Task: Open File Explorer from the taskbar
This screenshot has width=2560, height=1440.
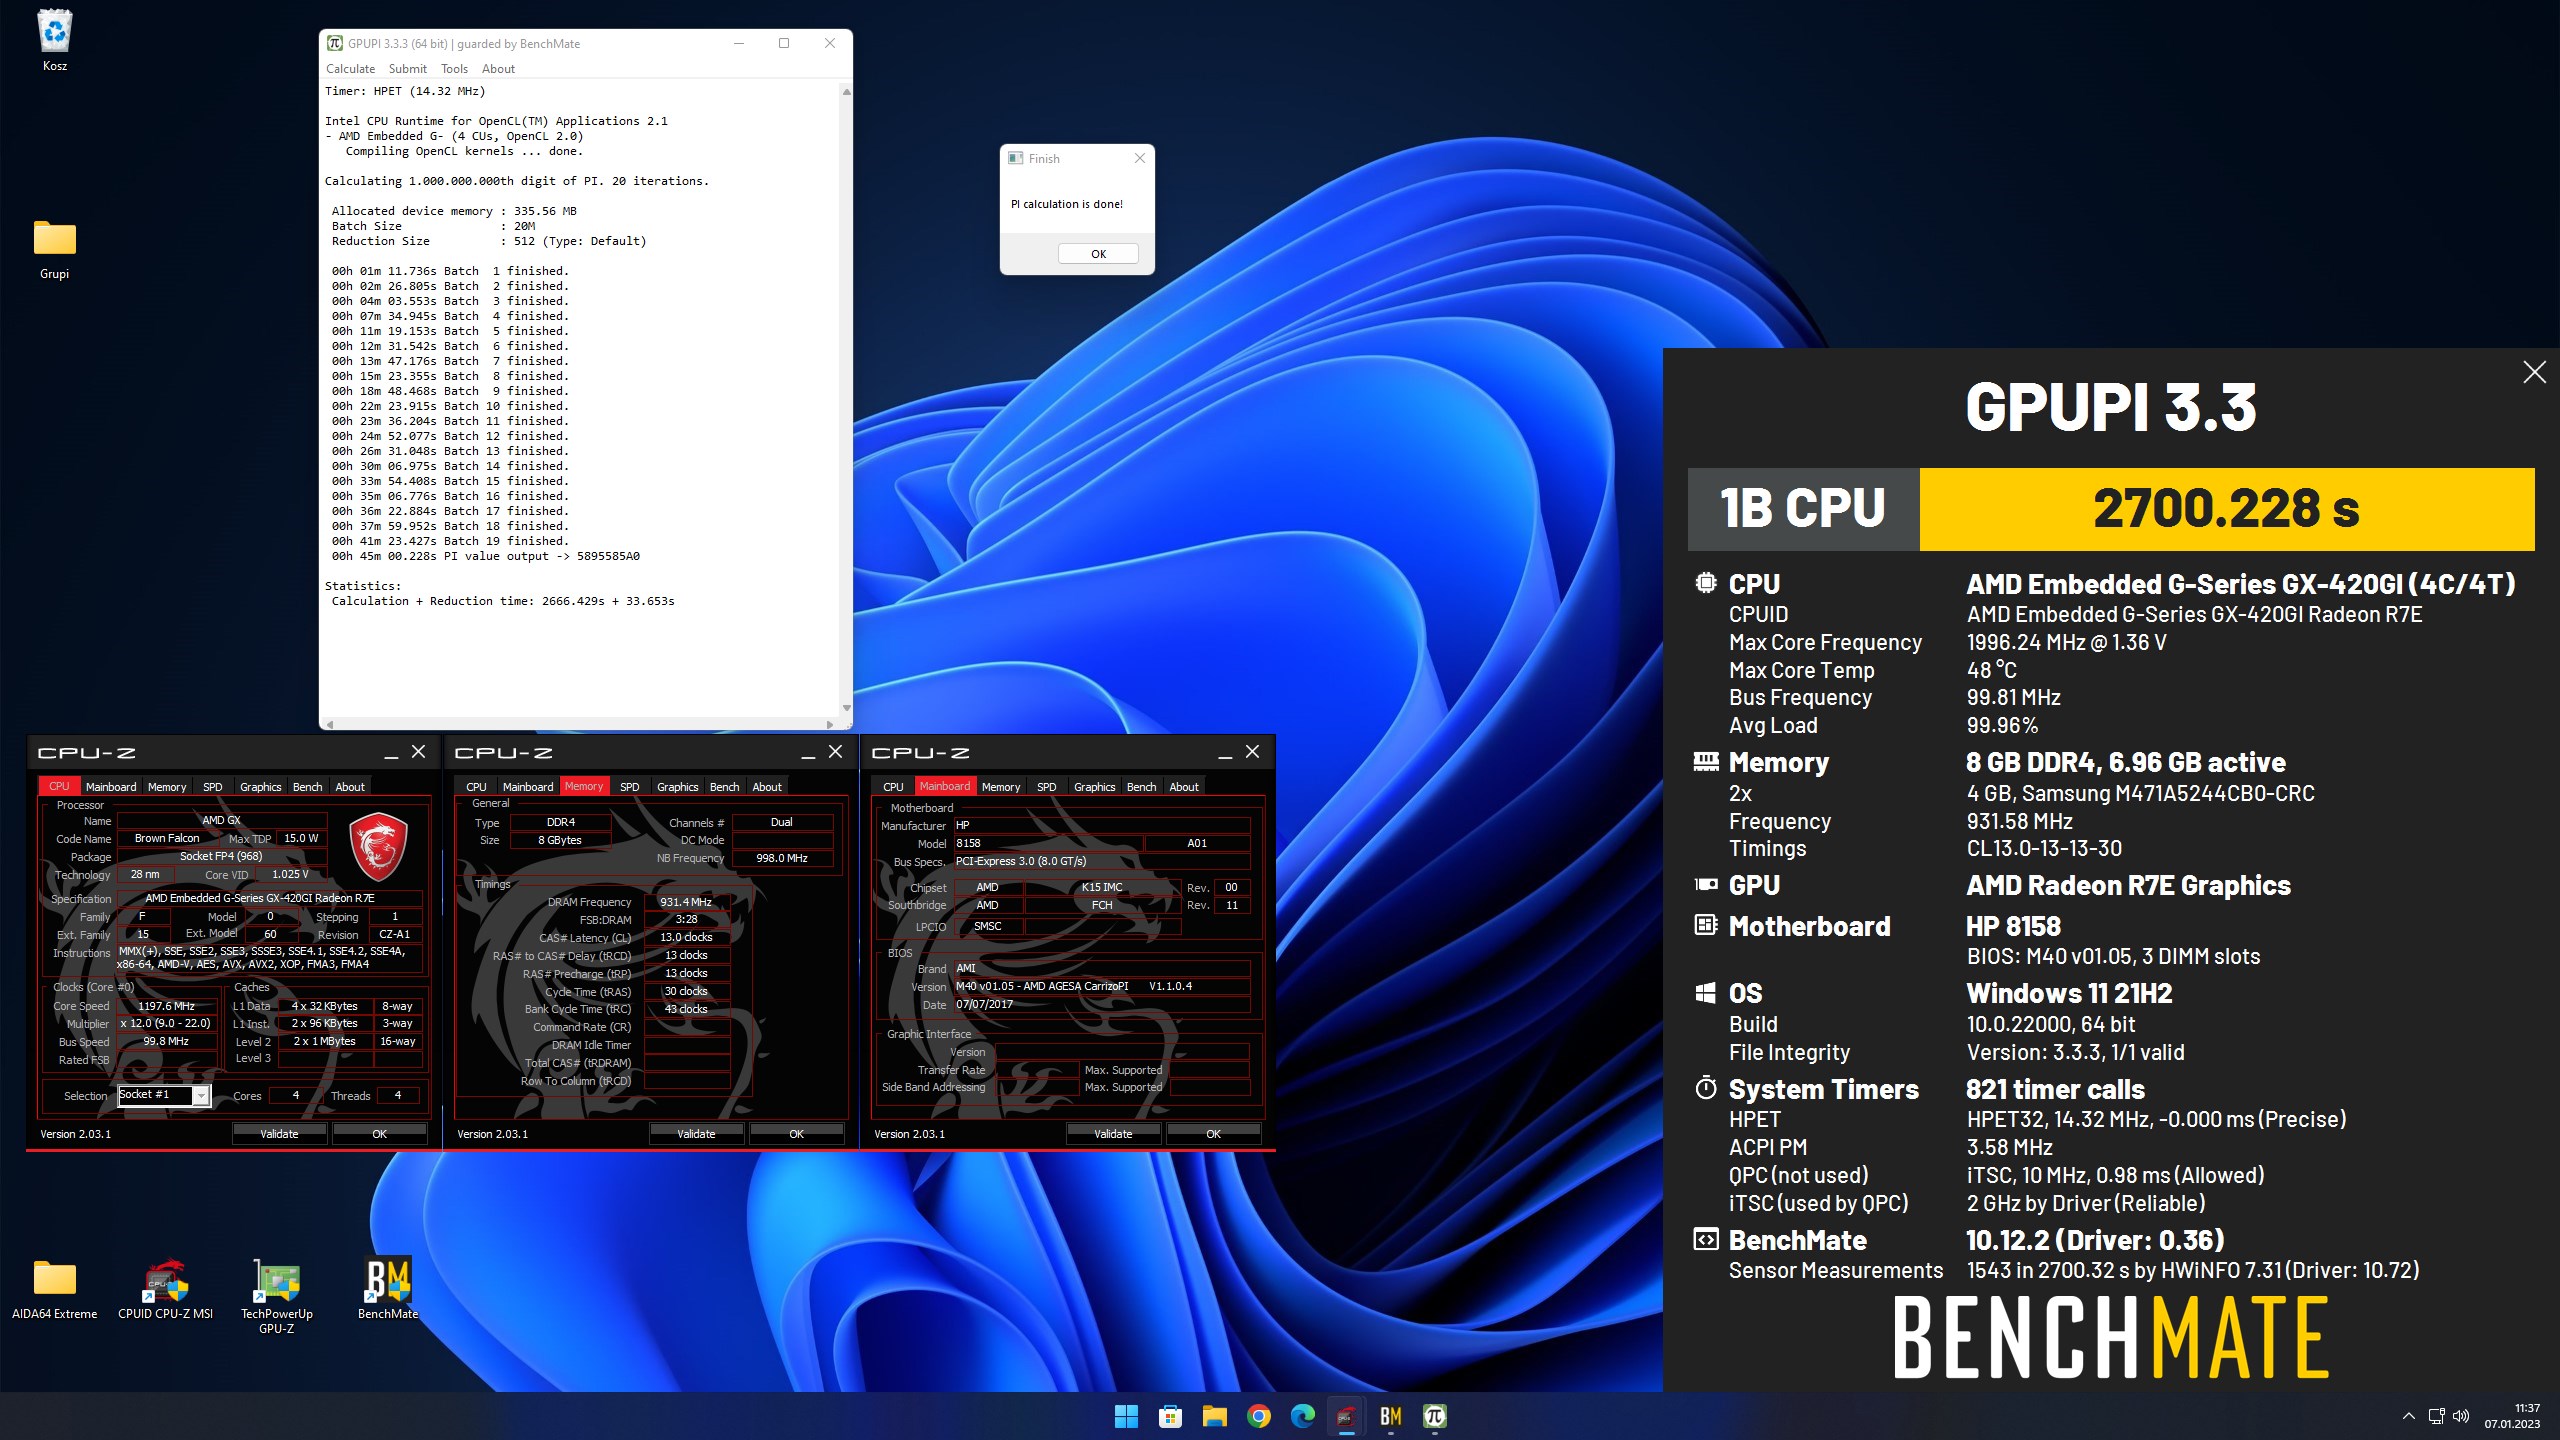Action: (x=1214, y=1416)
